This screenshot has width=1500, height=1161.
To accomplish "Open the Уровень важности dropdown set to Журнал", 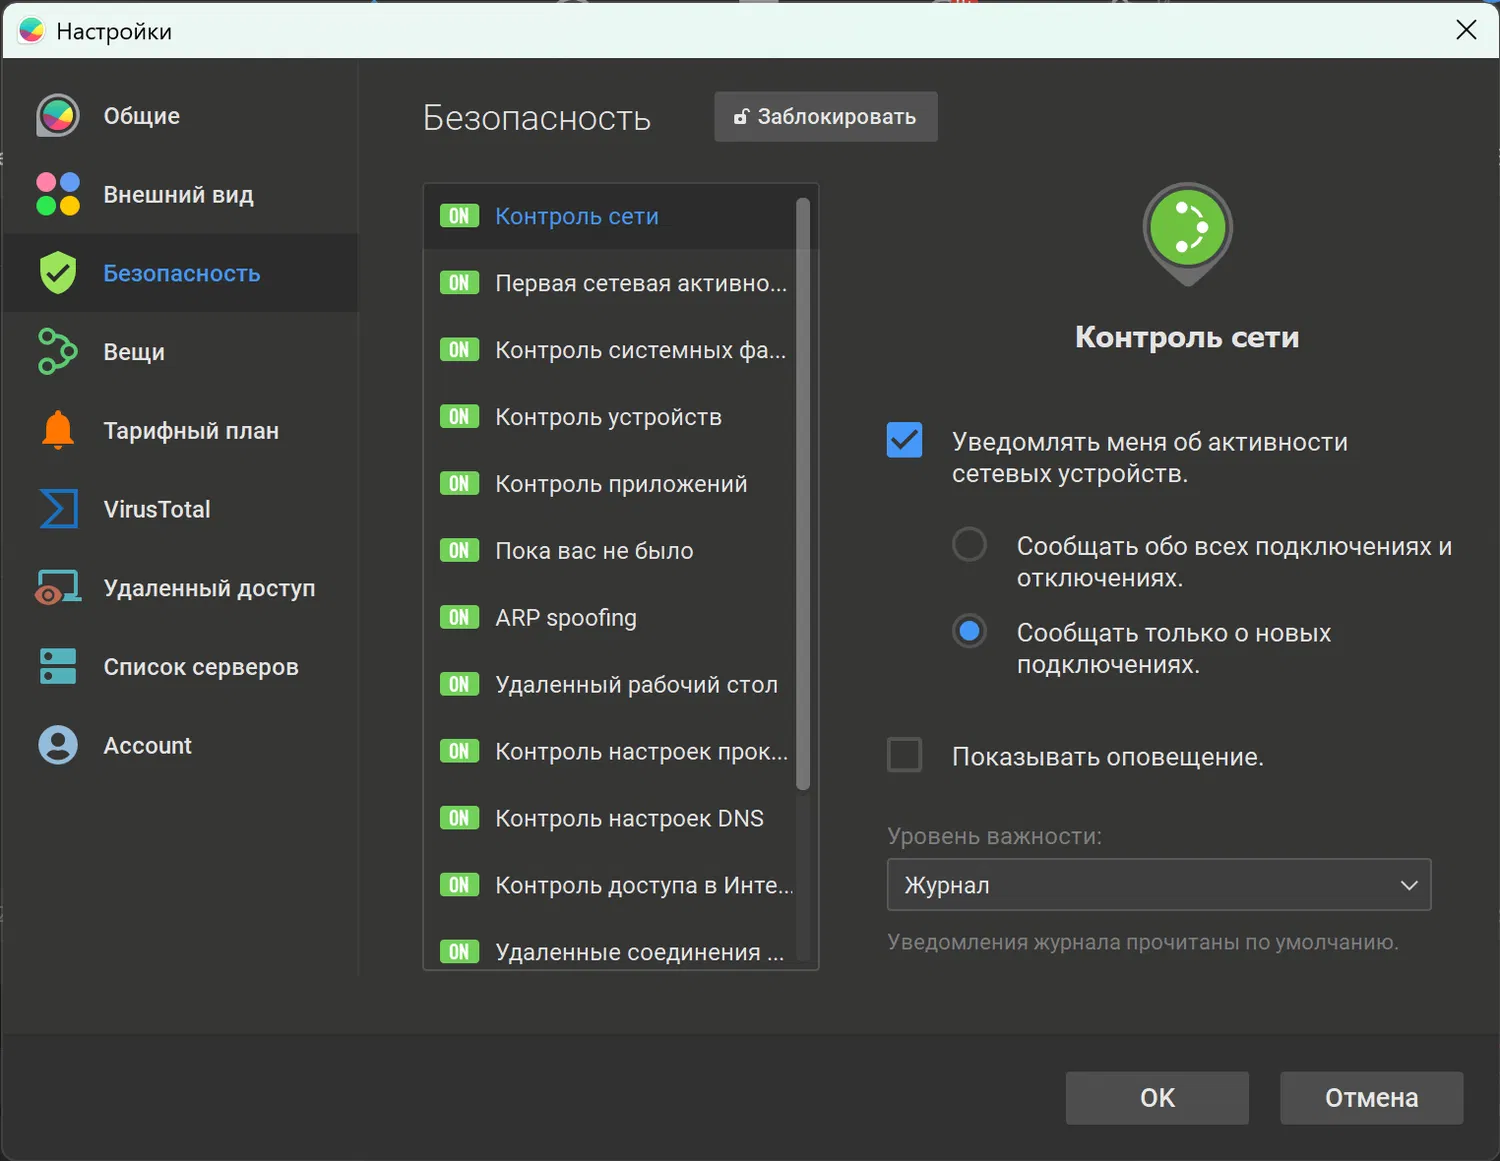I will 1158,885.
